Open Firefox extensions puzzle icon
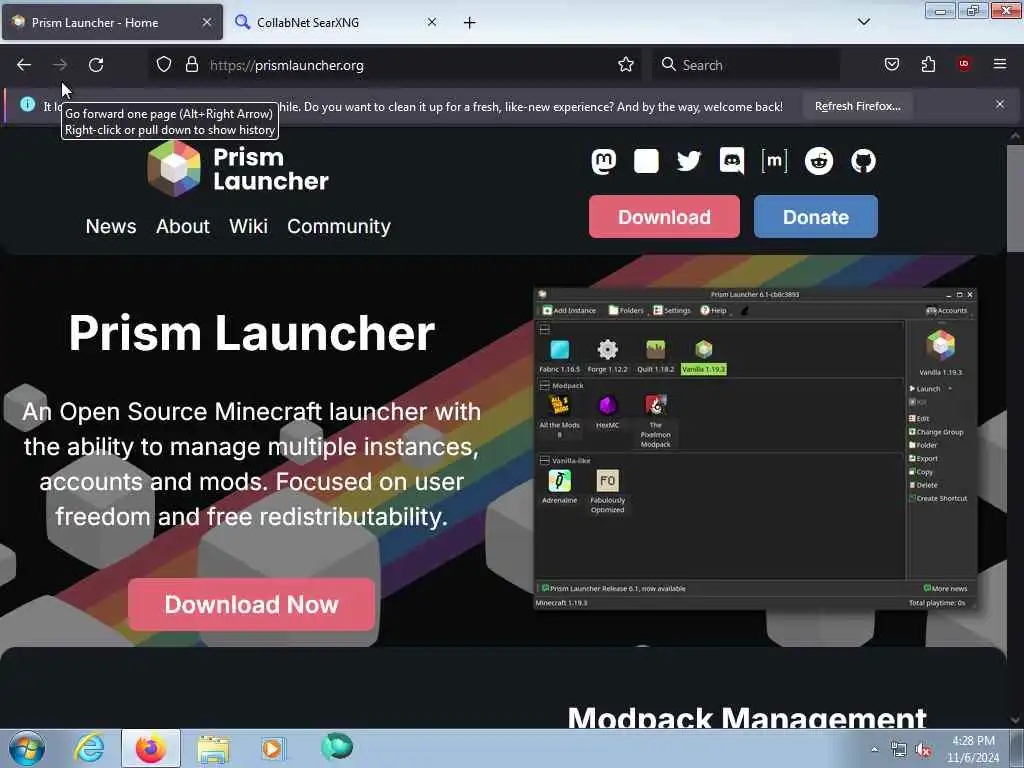This screenshot has width=1024, height=768. coord(928,64)
